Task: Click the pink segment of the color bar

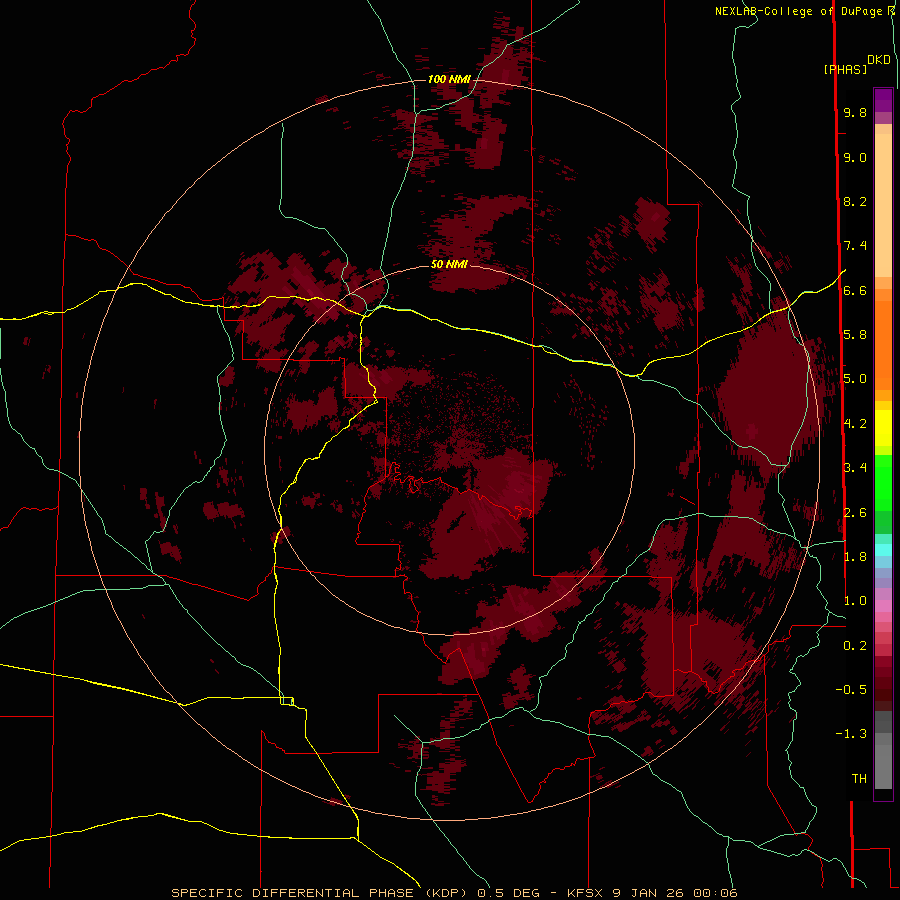Action: [883, 606]
